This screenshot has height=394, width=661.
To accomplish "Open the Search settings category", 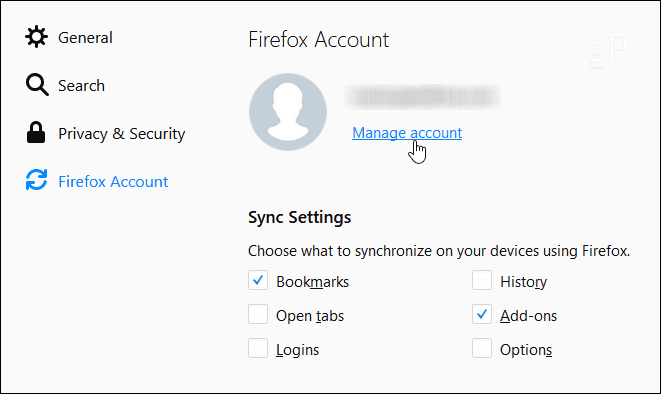I will tap(81, 86).
